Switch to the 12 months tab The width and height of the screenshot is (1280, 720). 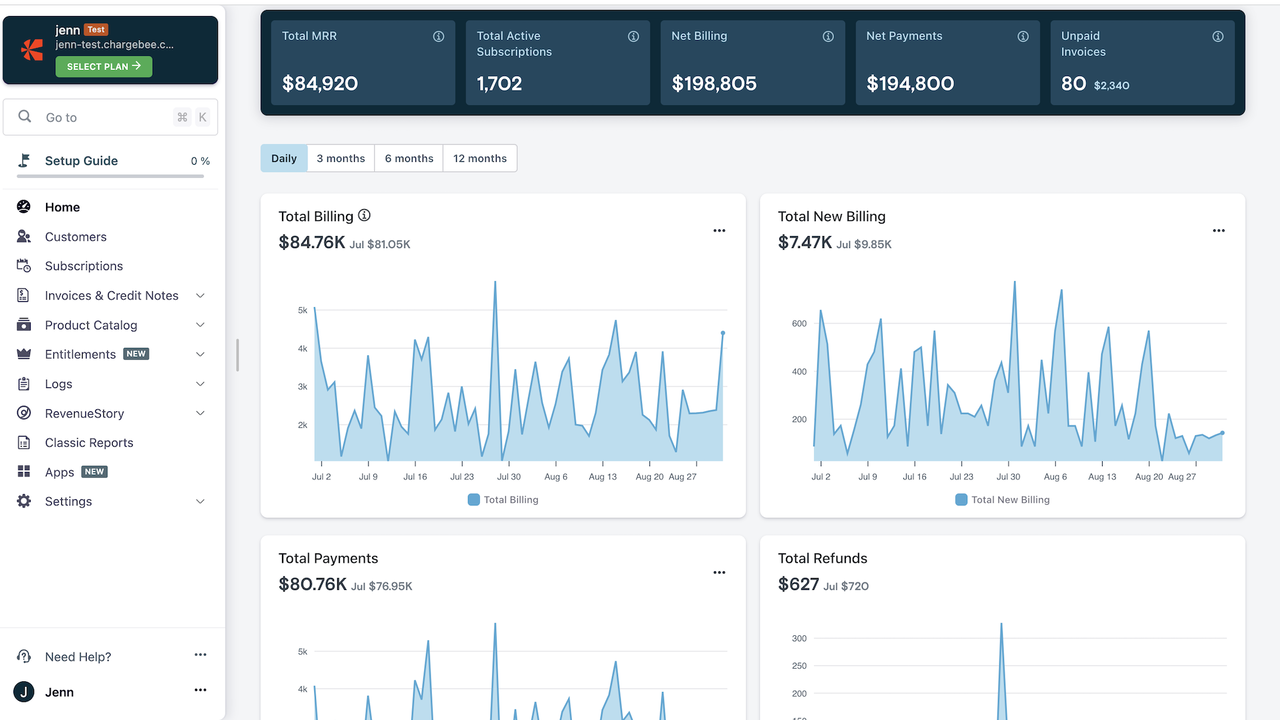(x=480, y=158)
